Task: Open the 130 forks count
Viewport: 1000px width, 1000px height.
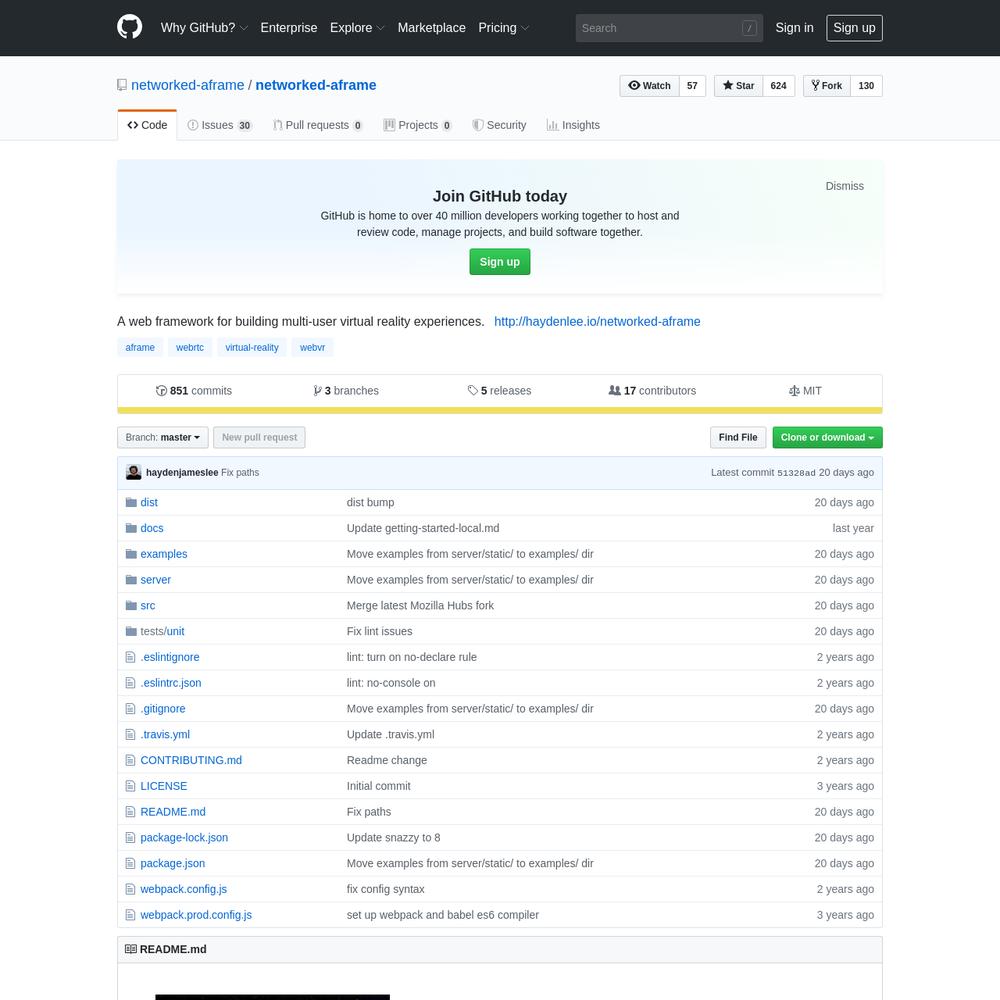Action: (865, 85)
